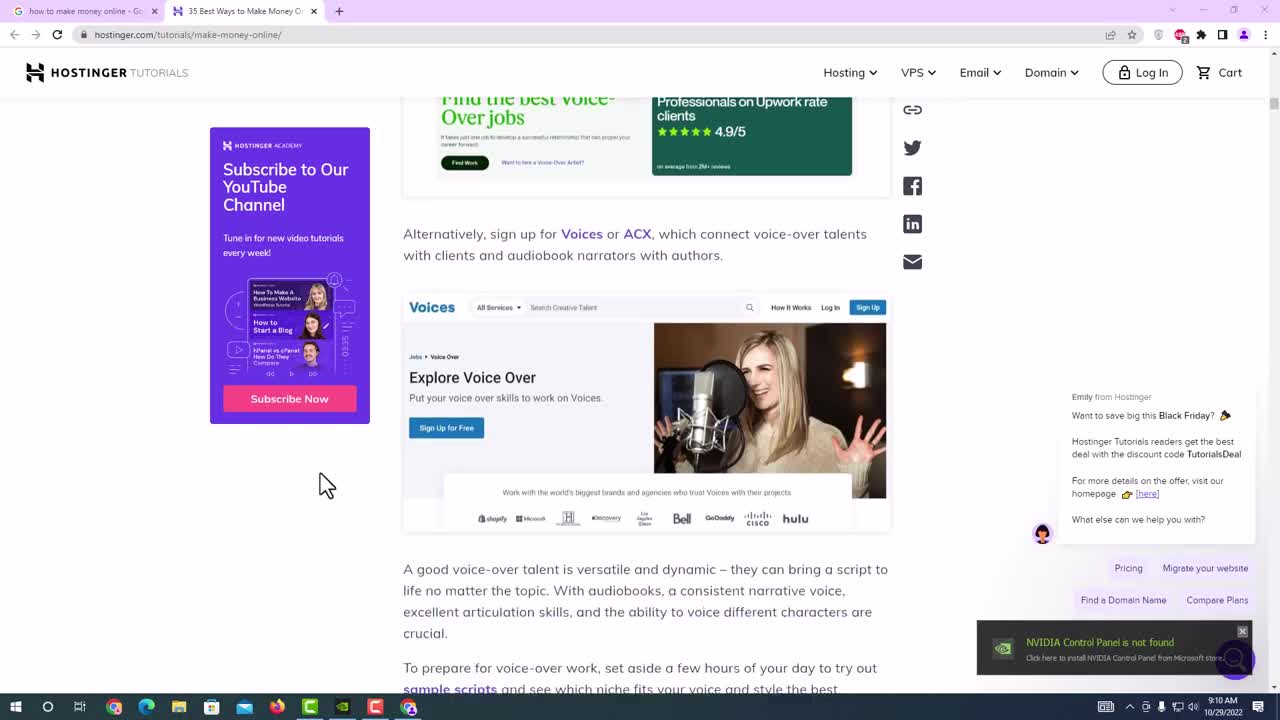Image resolution: width=1280 pixels, height=720 pixels.
Task: Open the tab search chevron
Action: pyautogui.click(x=1173, y=10)
